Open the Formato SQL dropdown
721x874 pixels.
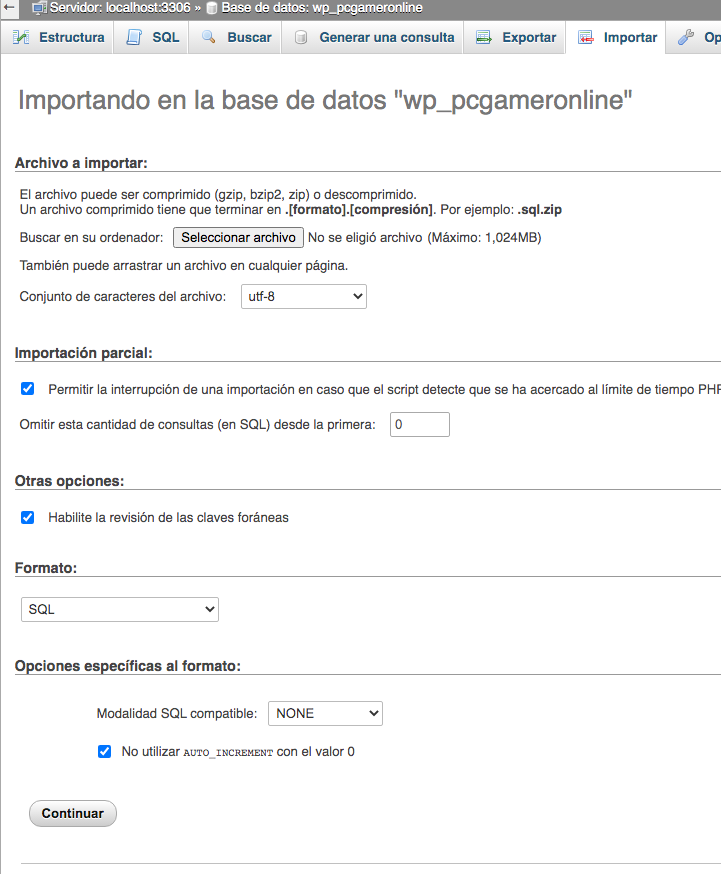(x=120, y=609)
